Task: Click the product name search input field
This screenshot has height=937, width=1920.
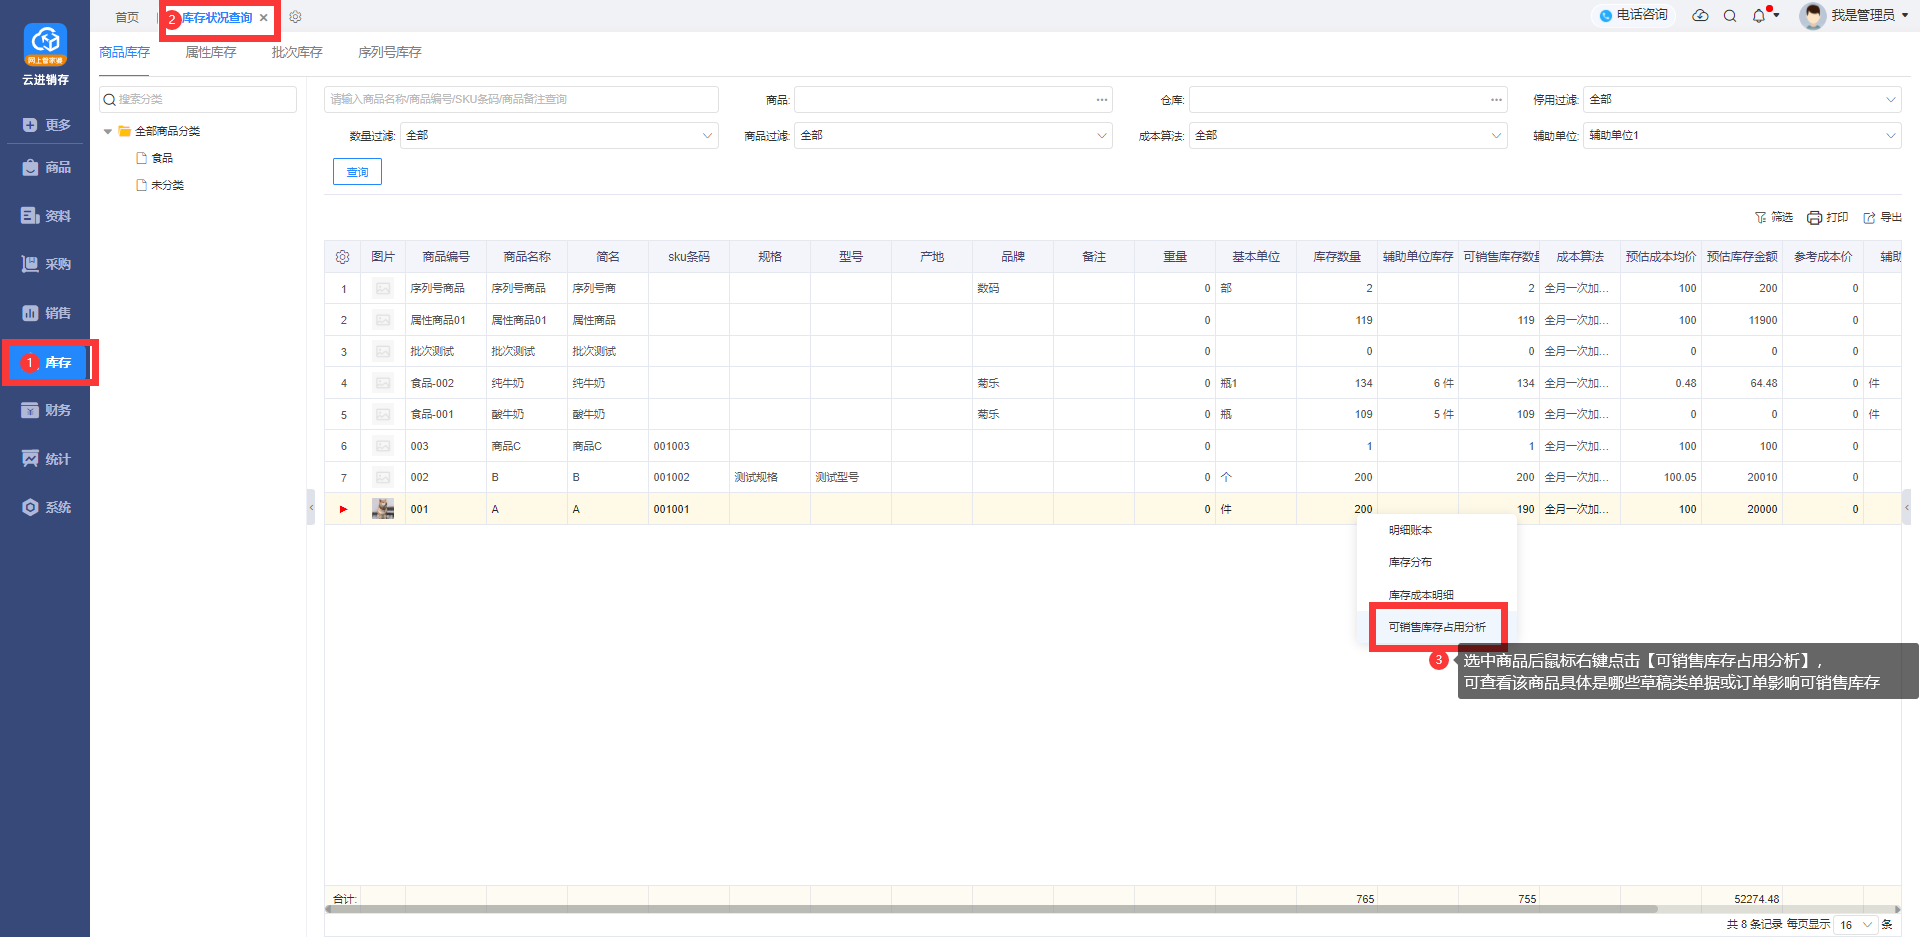Action: point(520,99)
